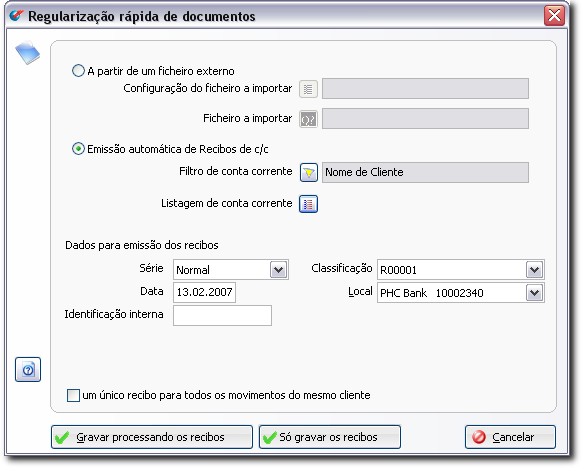Screen dimensions: 584x475
Task: Click Gravar processando os recibos button
Action: tap(152, 437)
